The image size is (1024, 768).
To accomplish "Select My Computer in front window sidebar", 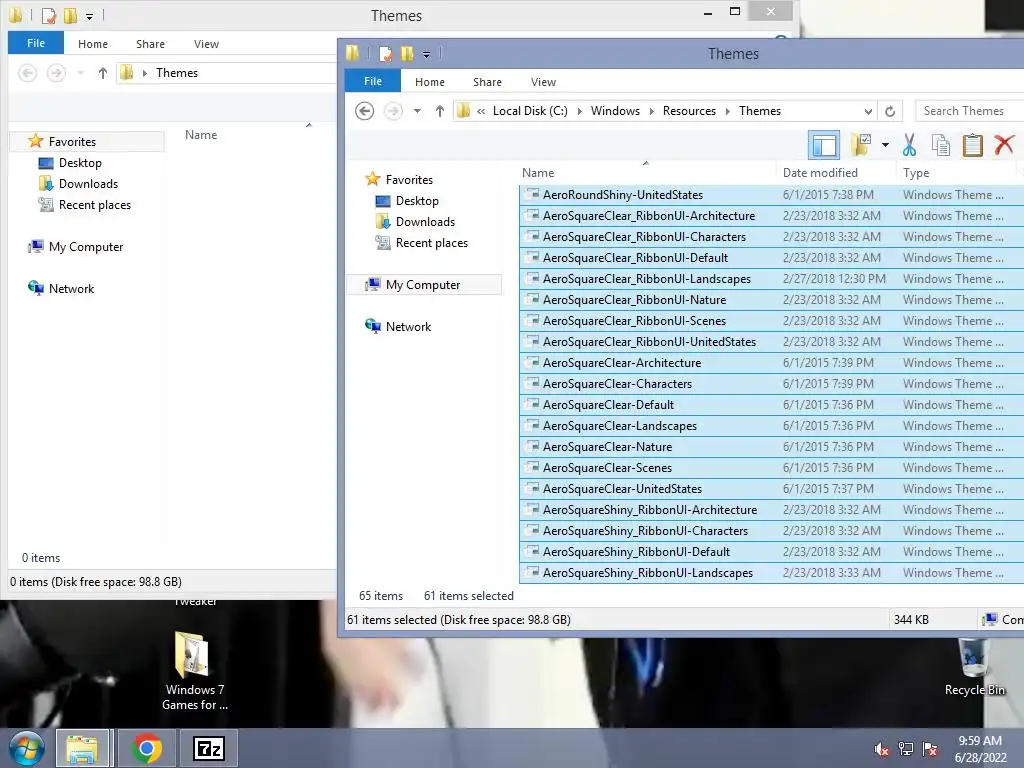I will (x=423, y=285).
